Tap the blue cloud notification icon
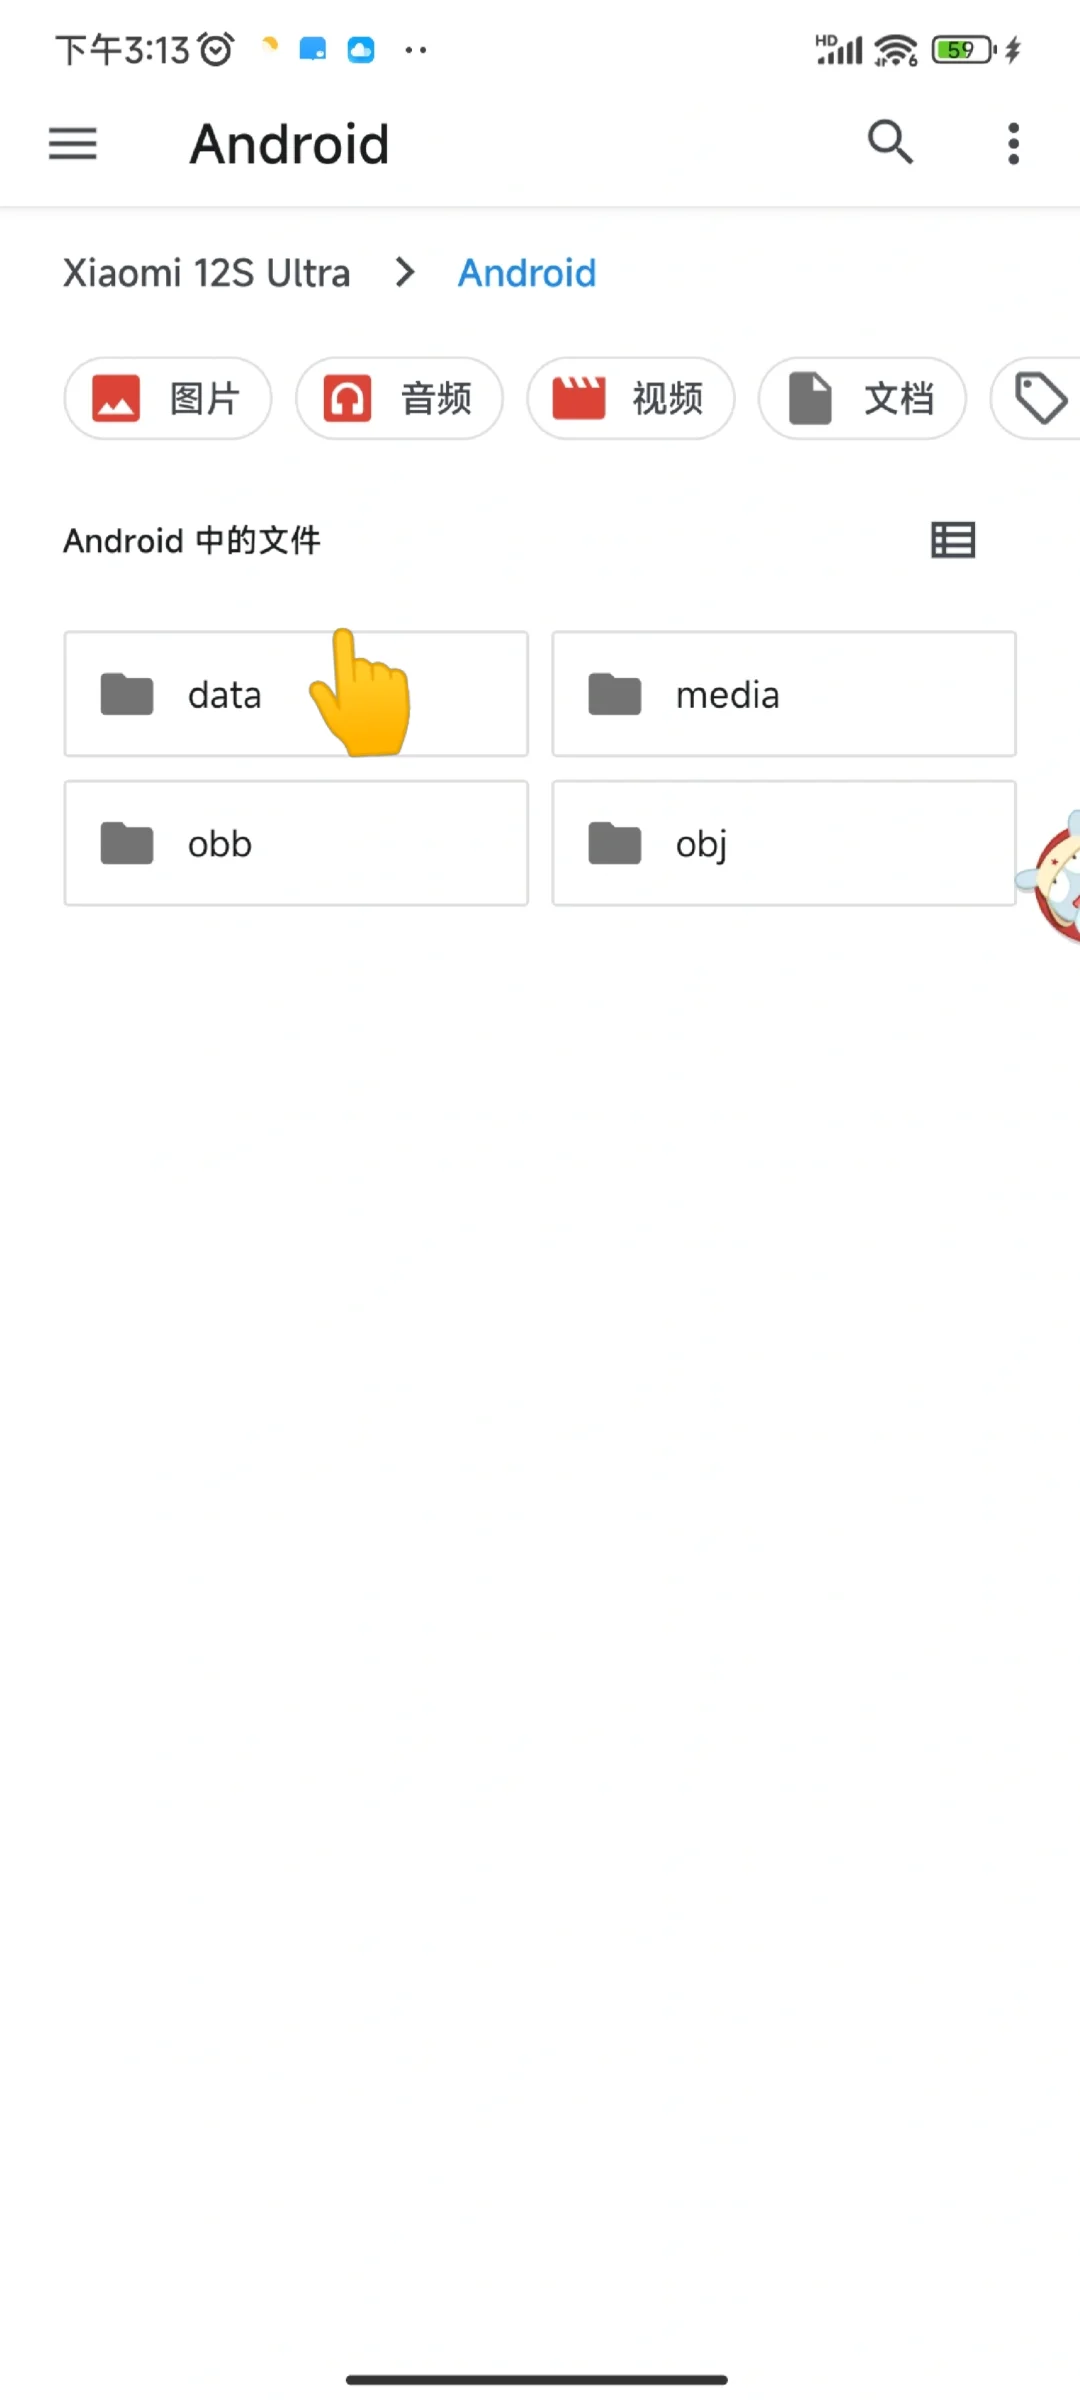This screenshot has width=1080, height=2400. pos(361,49)
